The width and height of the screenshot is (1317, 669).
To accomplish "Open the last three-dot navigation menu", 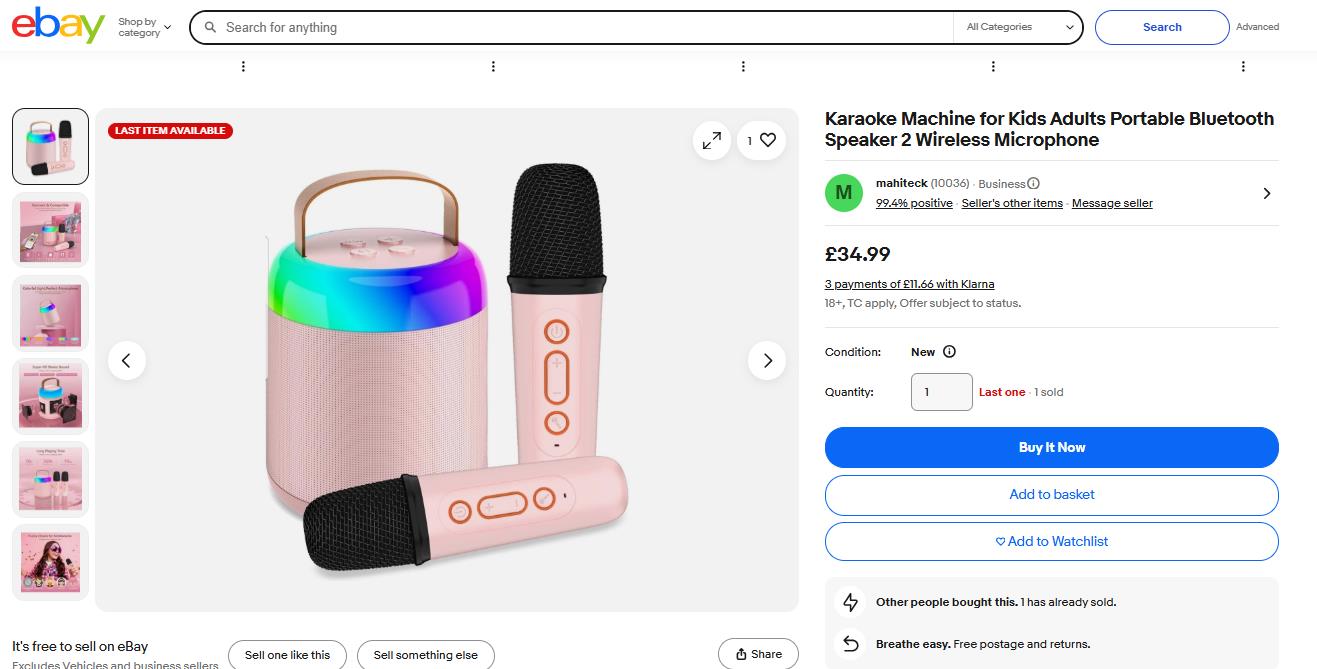I will (1243, 67).
